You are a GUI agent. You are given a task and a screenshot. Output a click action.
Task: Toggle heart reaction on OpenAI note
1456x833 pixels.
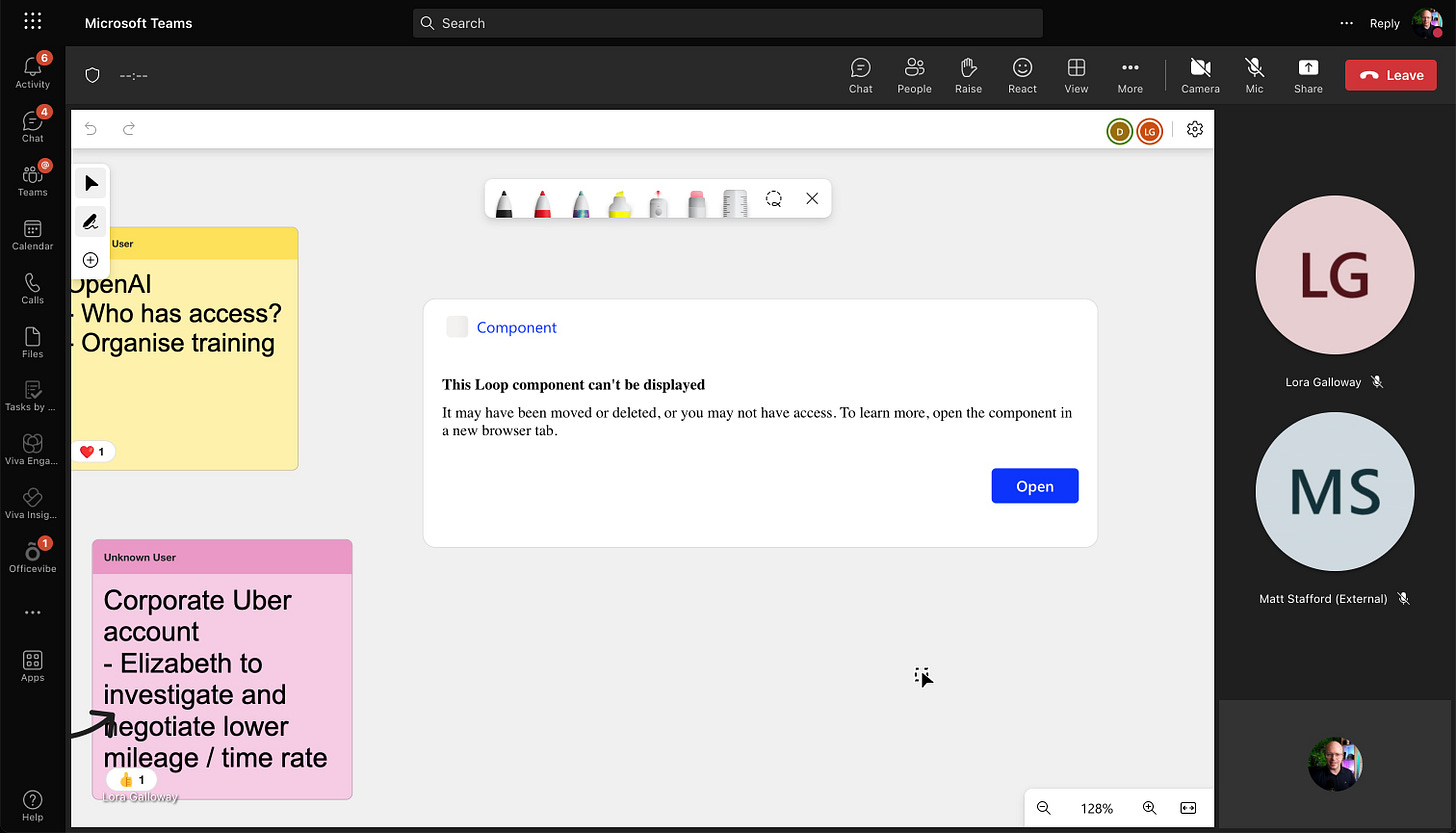(92, 452)
